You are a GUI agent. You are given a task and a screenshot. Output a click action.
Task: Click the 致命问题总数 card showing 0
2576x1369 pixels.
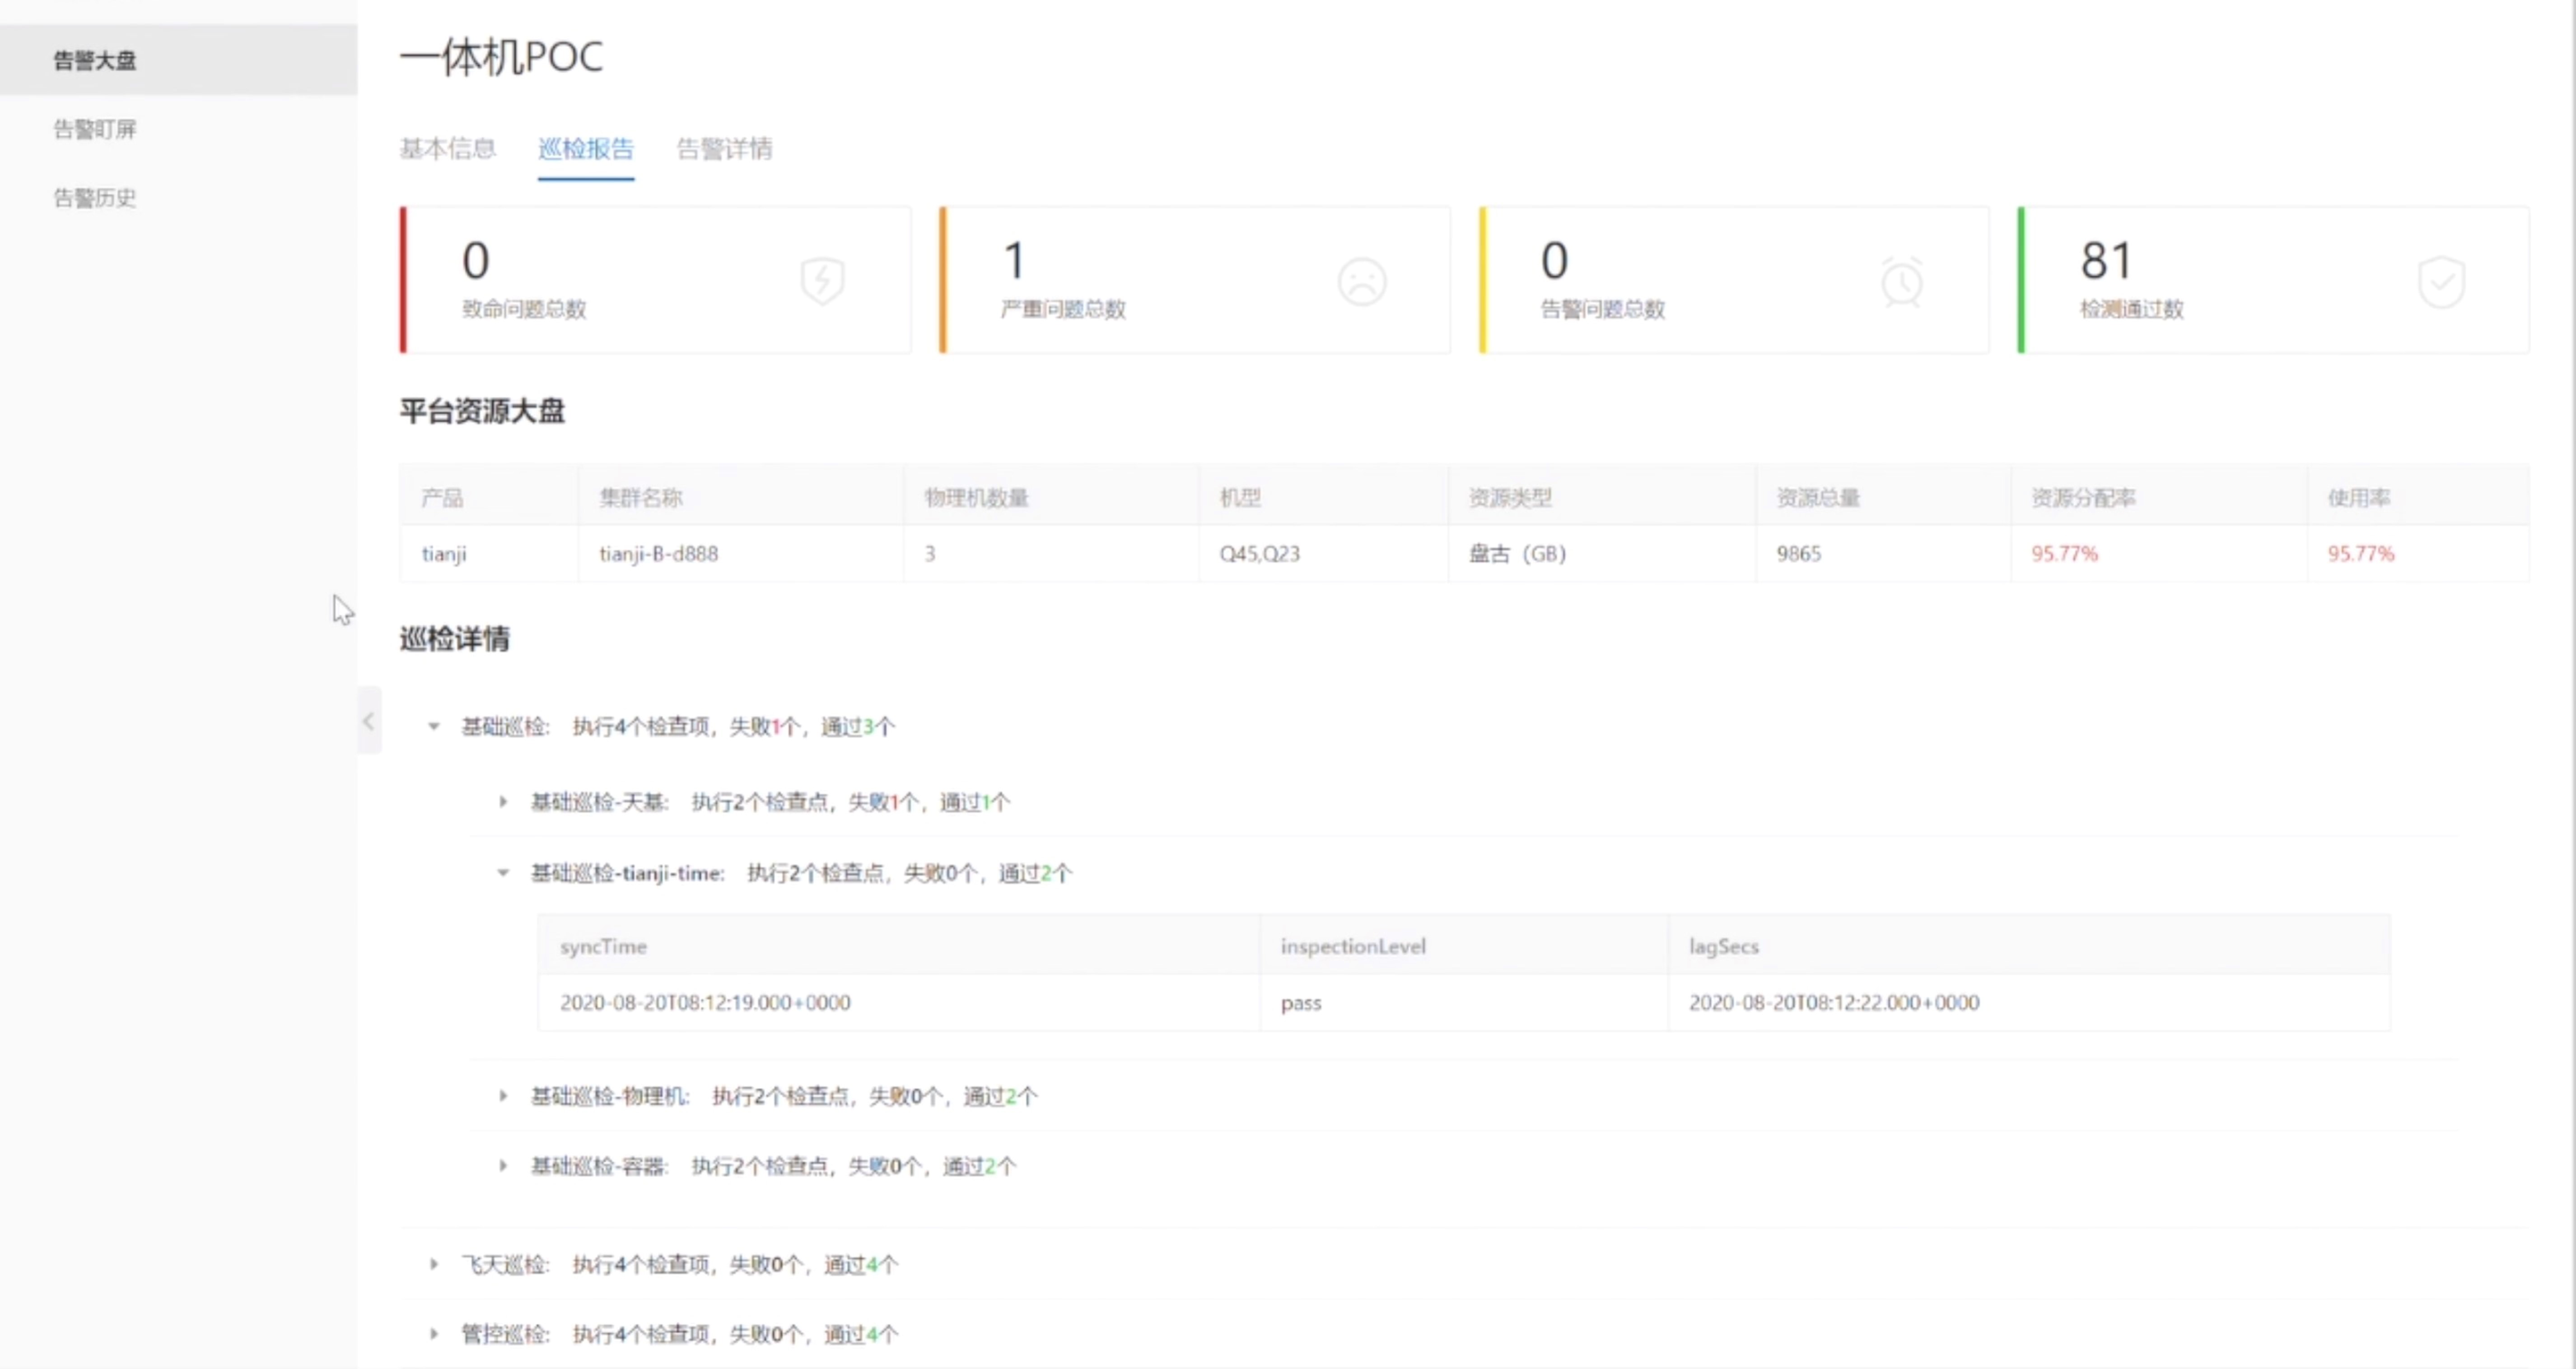[655, 280]
